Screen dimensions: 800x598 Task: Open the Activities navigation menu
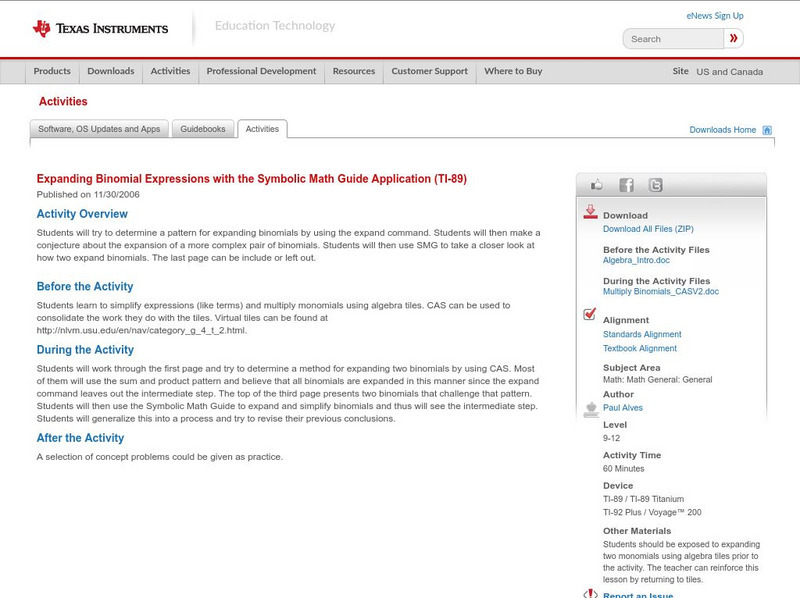(x=170, y=71)
